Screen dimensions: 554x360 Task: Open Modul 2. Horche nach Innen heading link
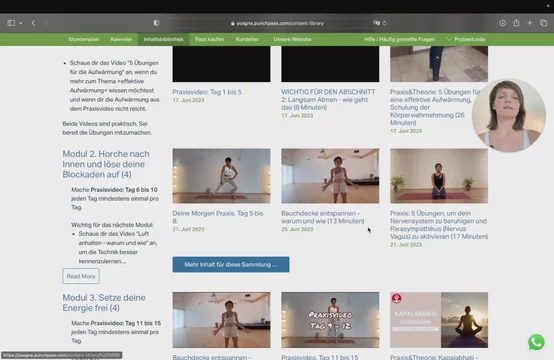[x=106, y=164]
